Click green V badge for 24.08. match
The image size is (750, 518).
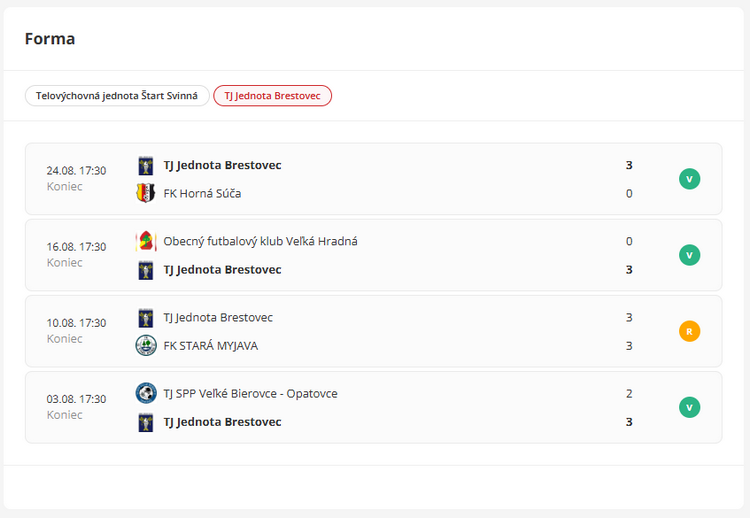point(689,179)
